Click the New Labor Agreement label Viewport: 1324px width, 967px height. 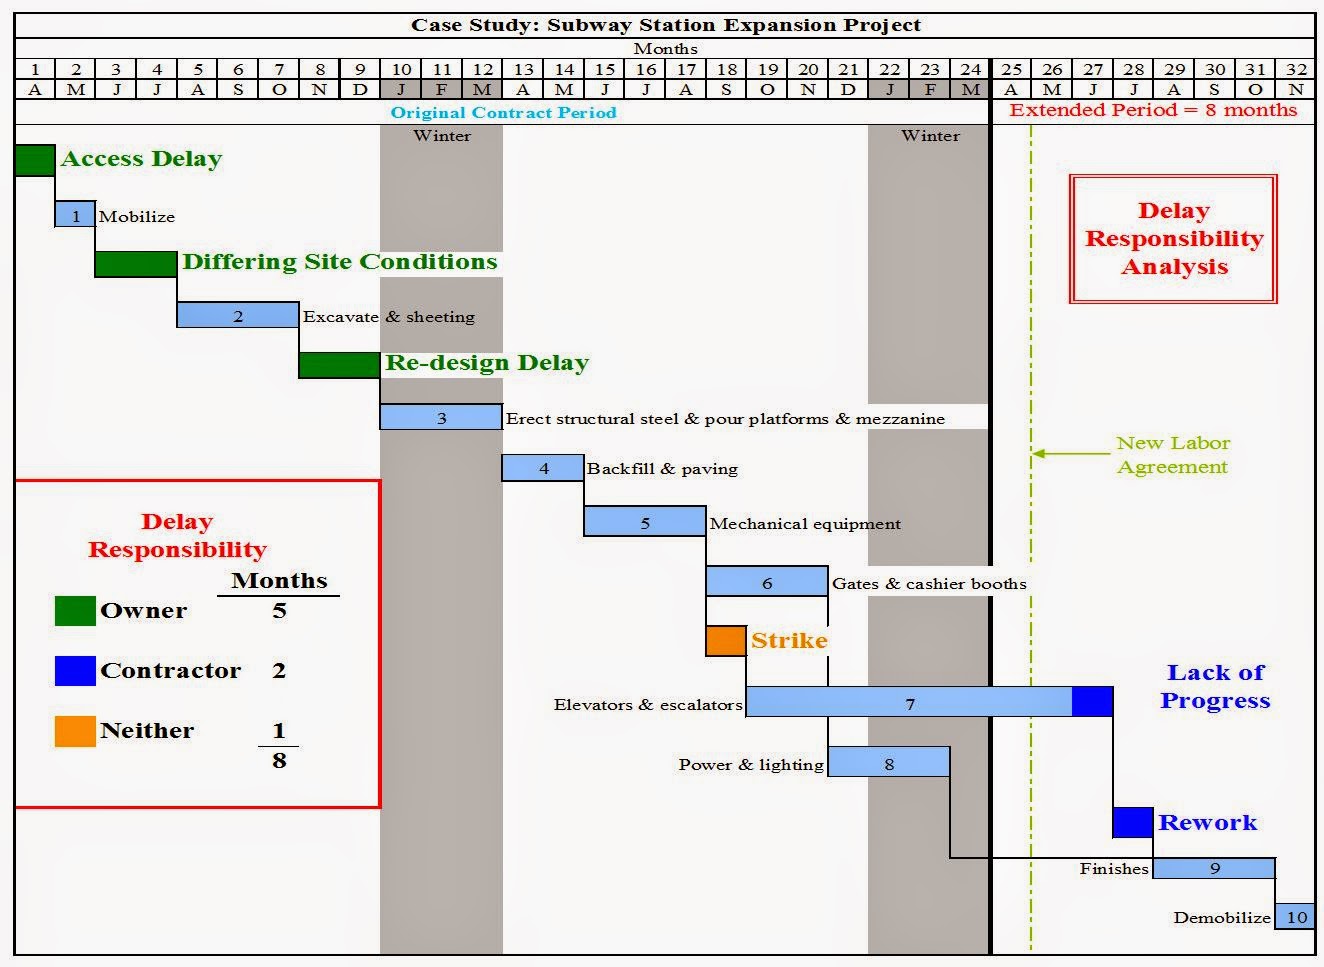coord(1171,455)
